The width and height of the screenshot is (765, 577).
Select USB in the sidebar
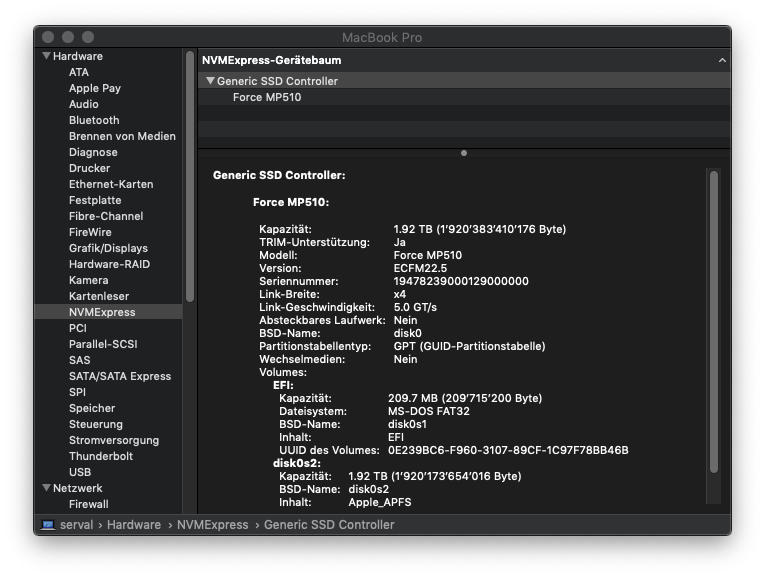pyautogui.click(x=80, y=472)
